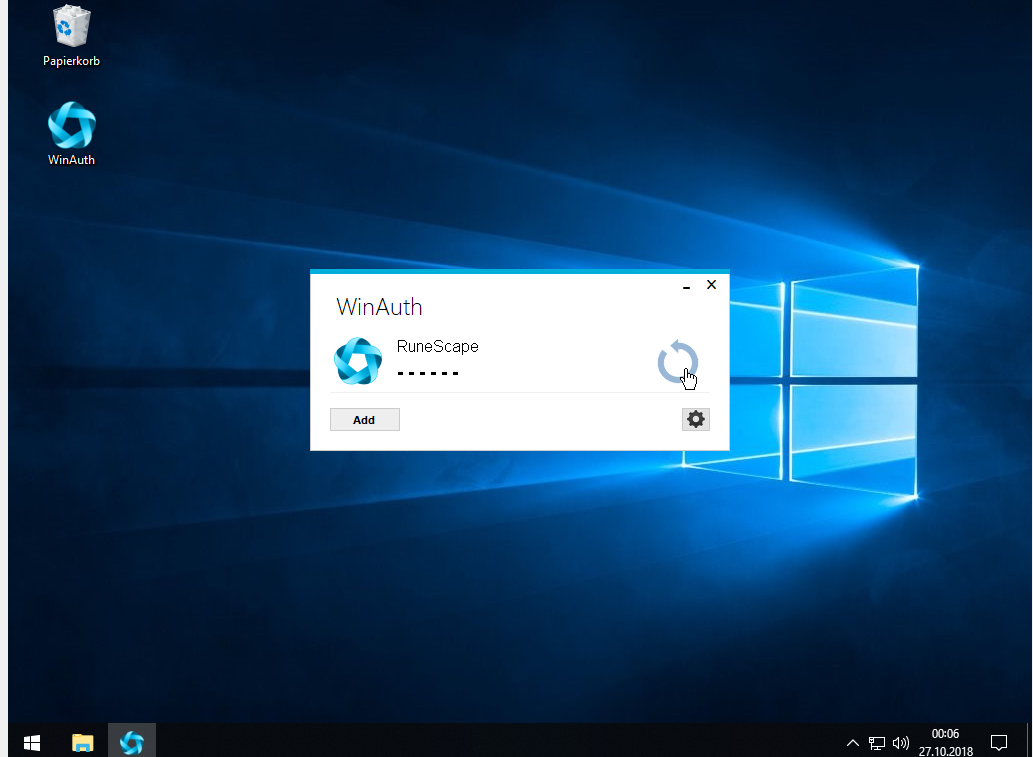Click the WinAuth window title text

[x=379, y=307]
